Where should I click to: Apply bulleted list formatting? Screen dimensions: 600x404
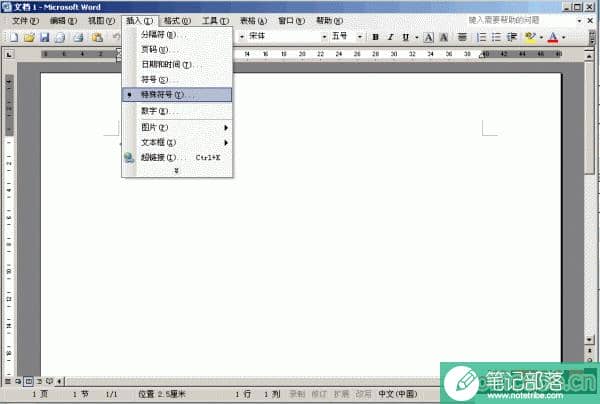click(x=496, y=37)
